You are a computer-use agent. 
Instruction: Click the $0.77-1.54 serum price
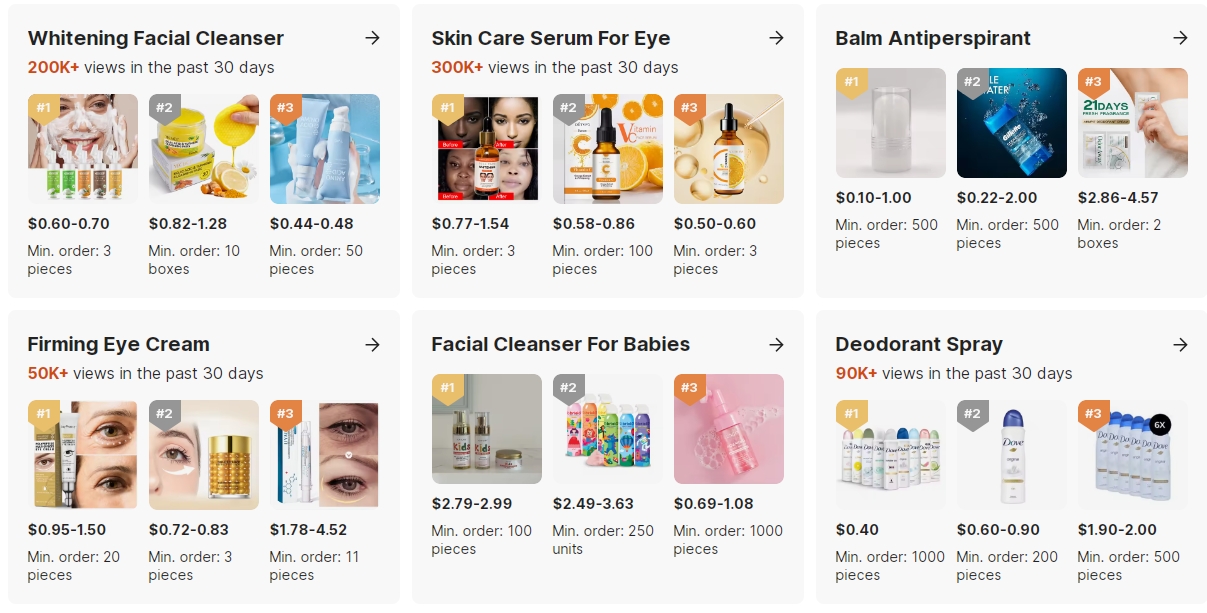tap(470, 223)
